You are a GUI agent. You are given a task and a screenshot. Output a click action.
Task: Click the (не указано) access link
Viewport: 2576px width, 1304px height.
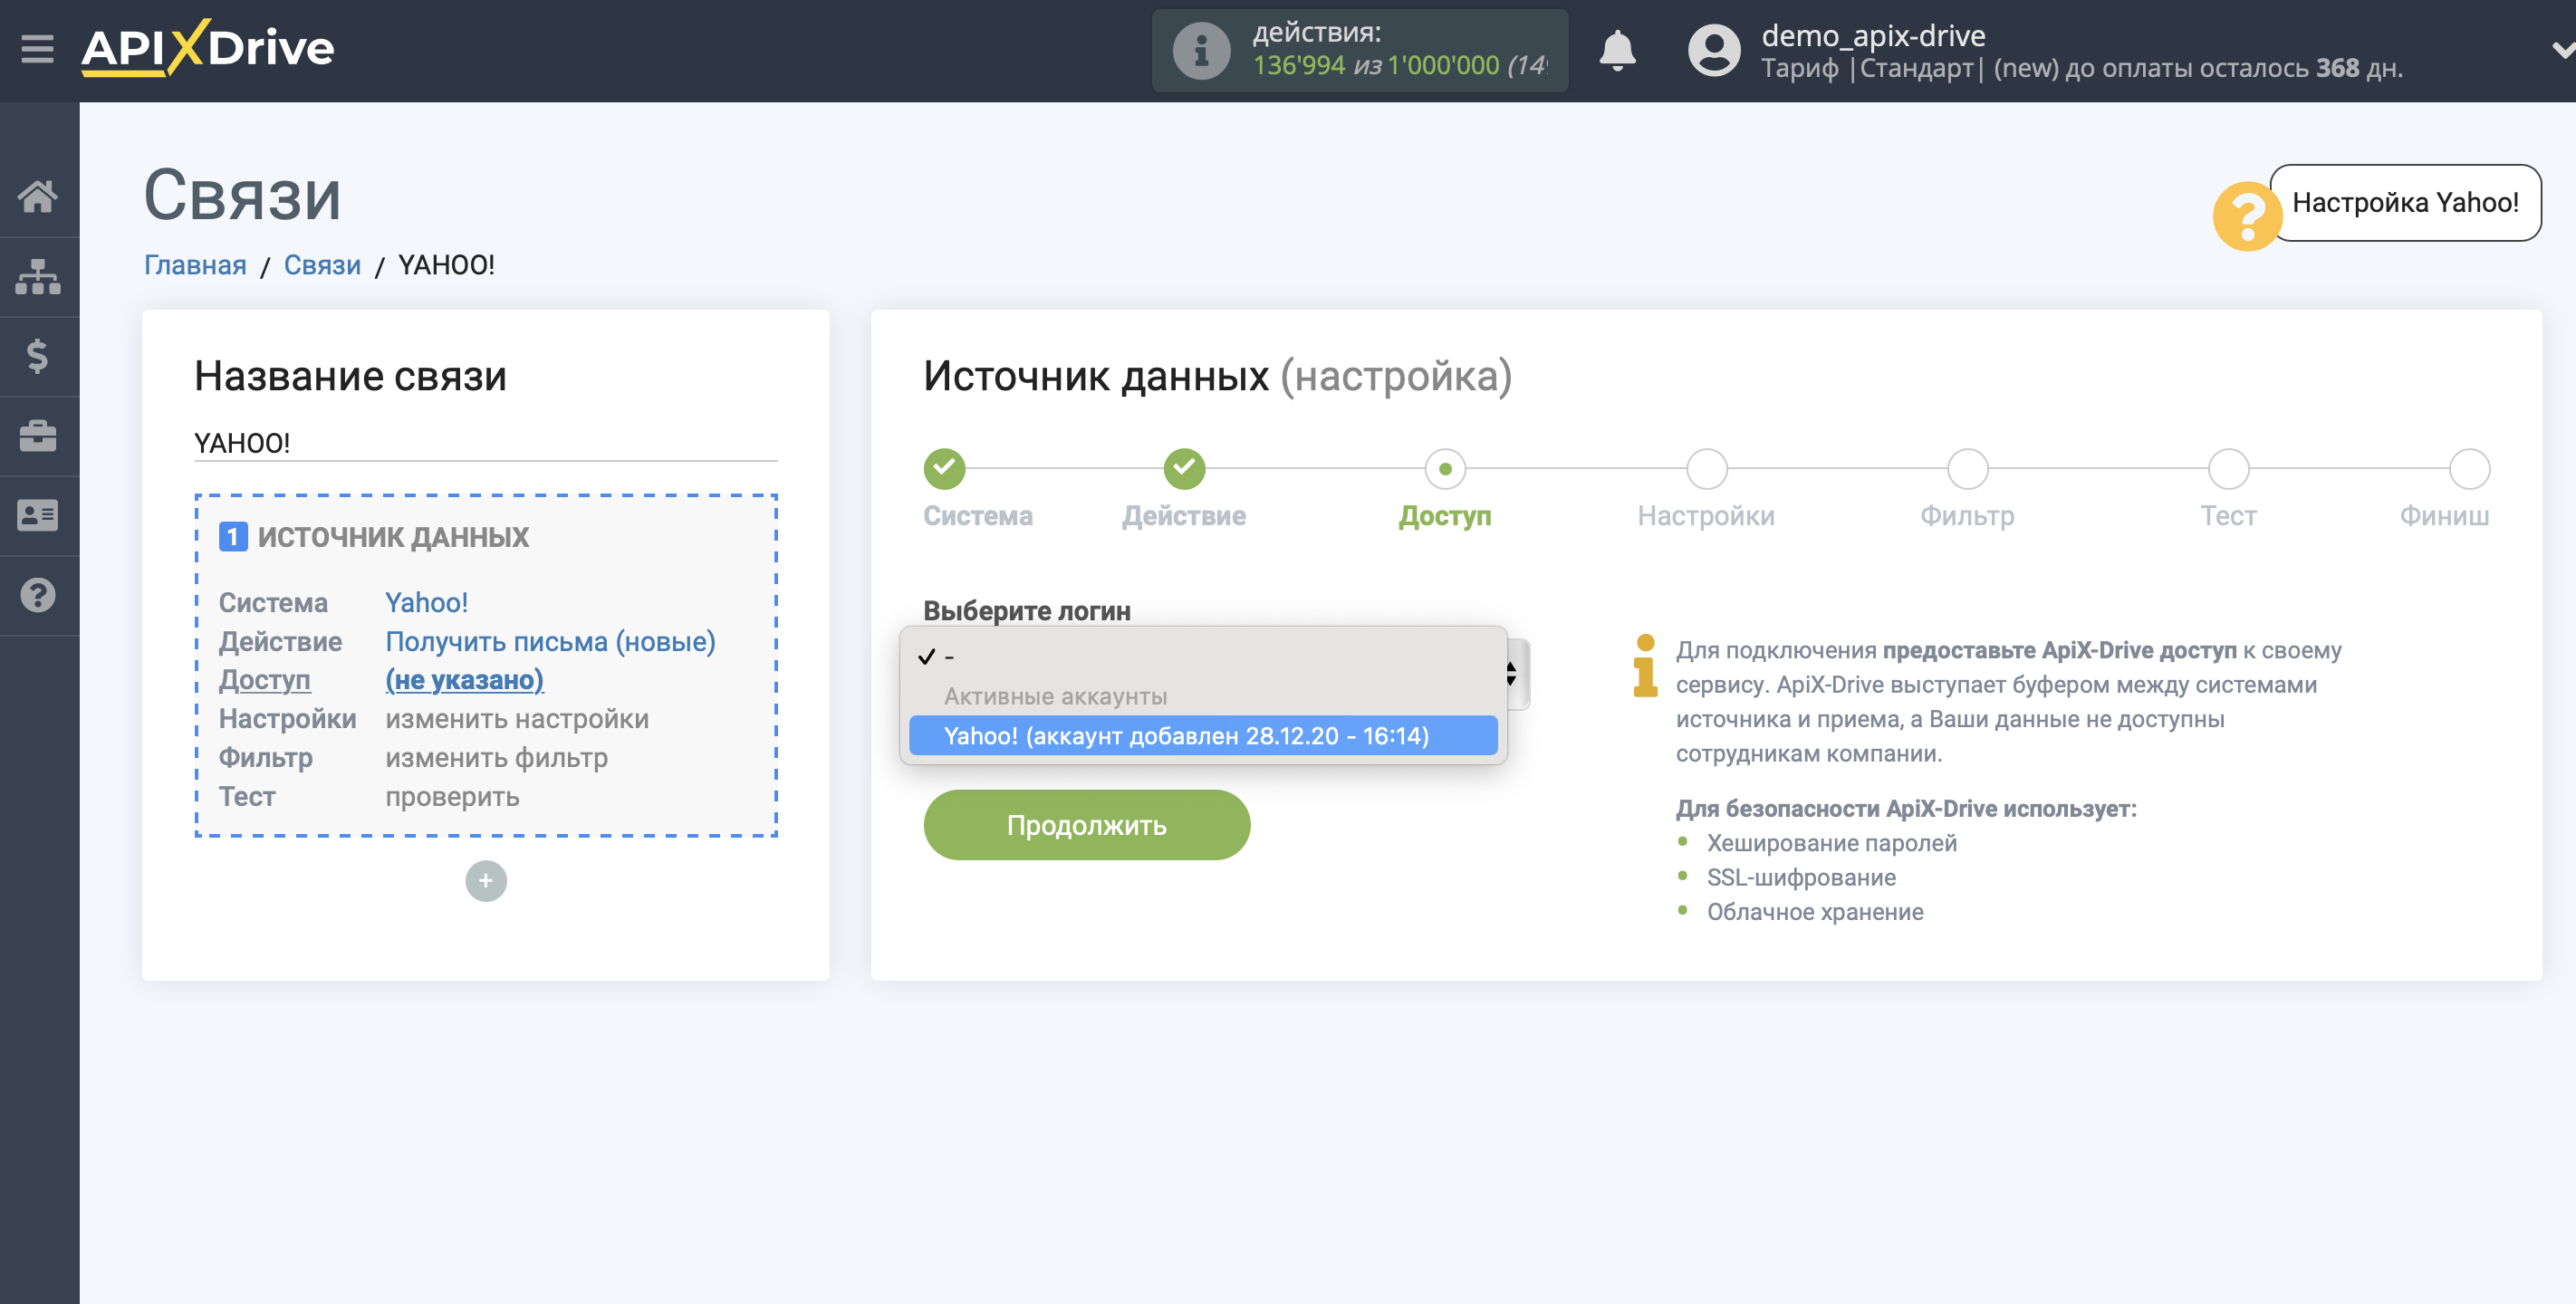[x=464, y=680]
